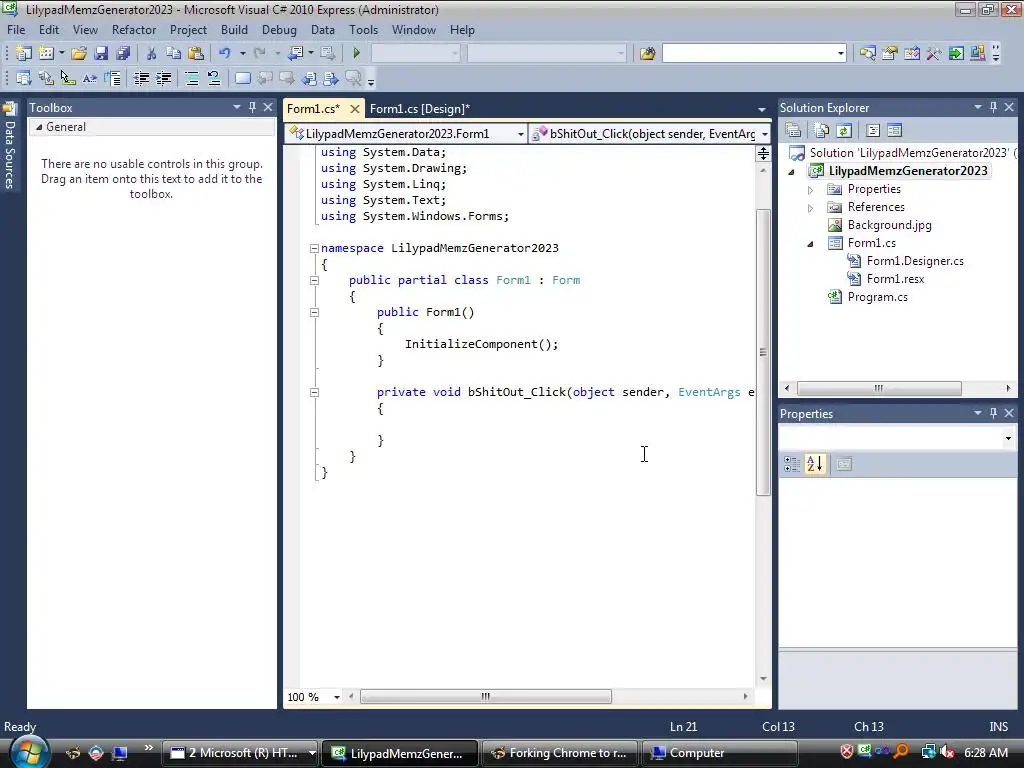Click the editor horizontal scrollbar thumb

486,697
